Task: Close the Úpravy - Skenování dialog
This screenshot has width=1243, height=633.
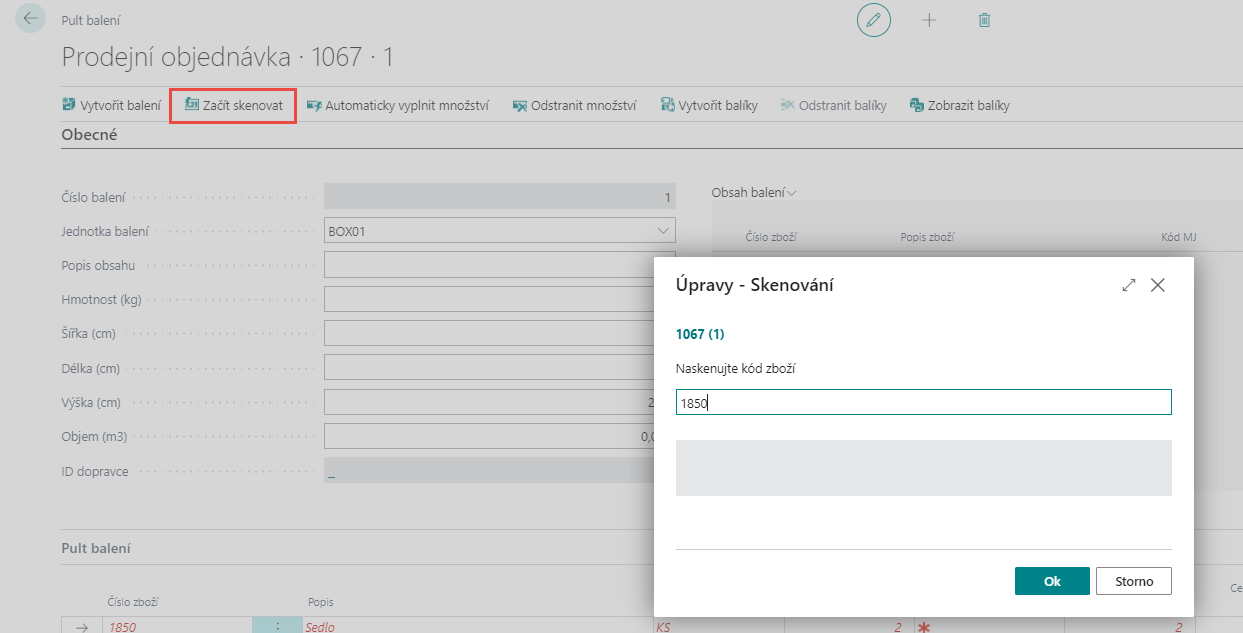Action: 1158,285
